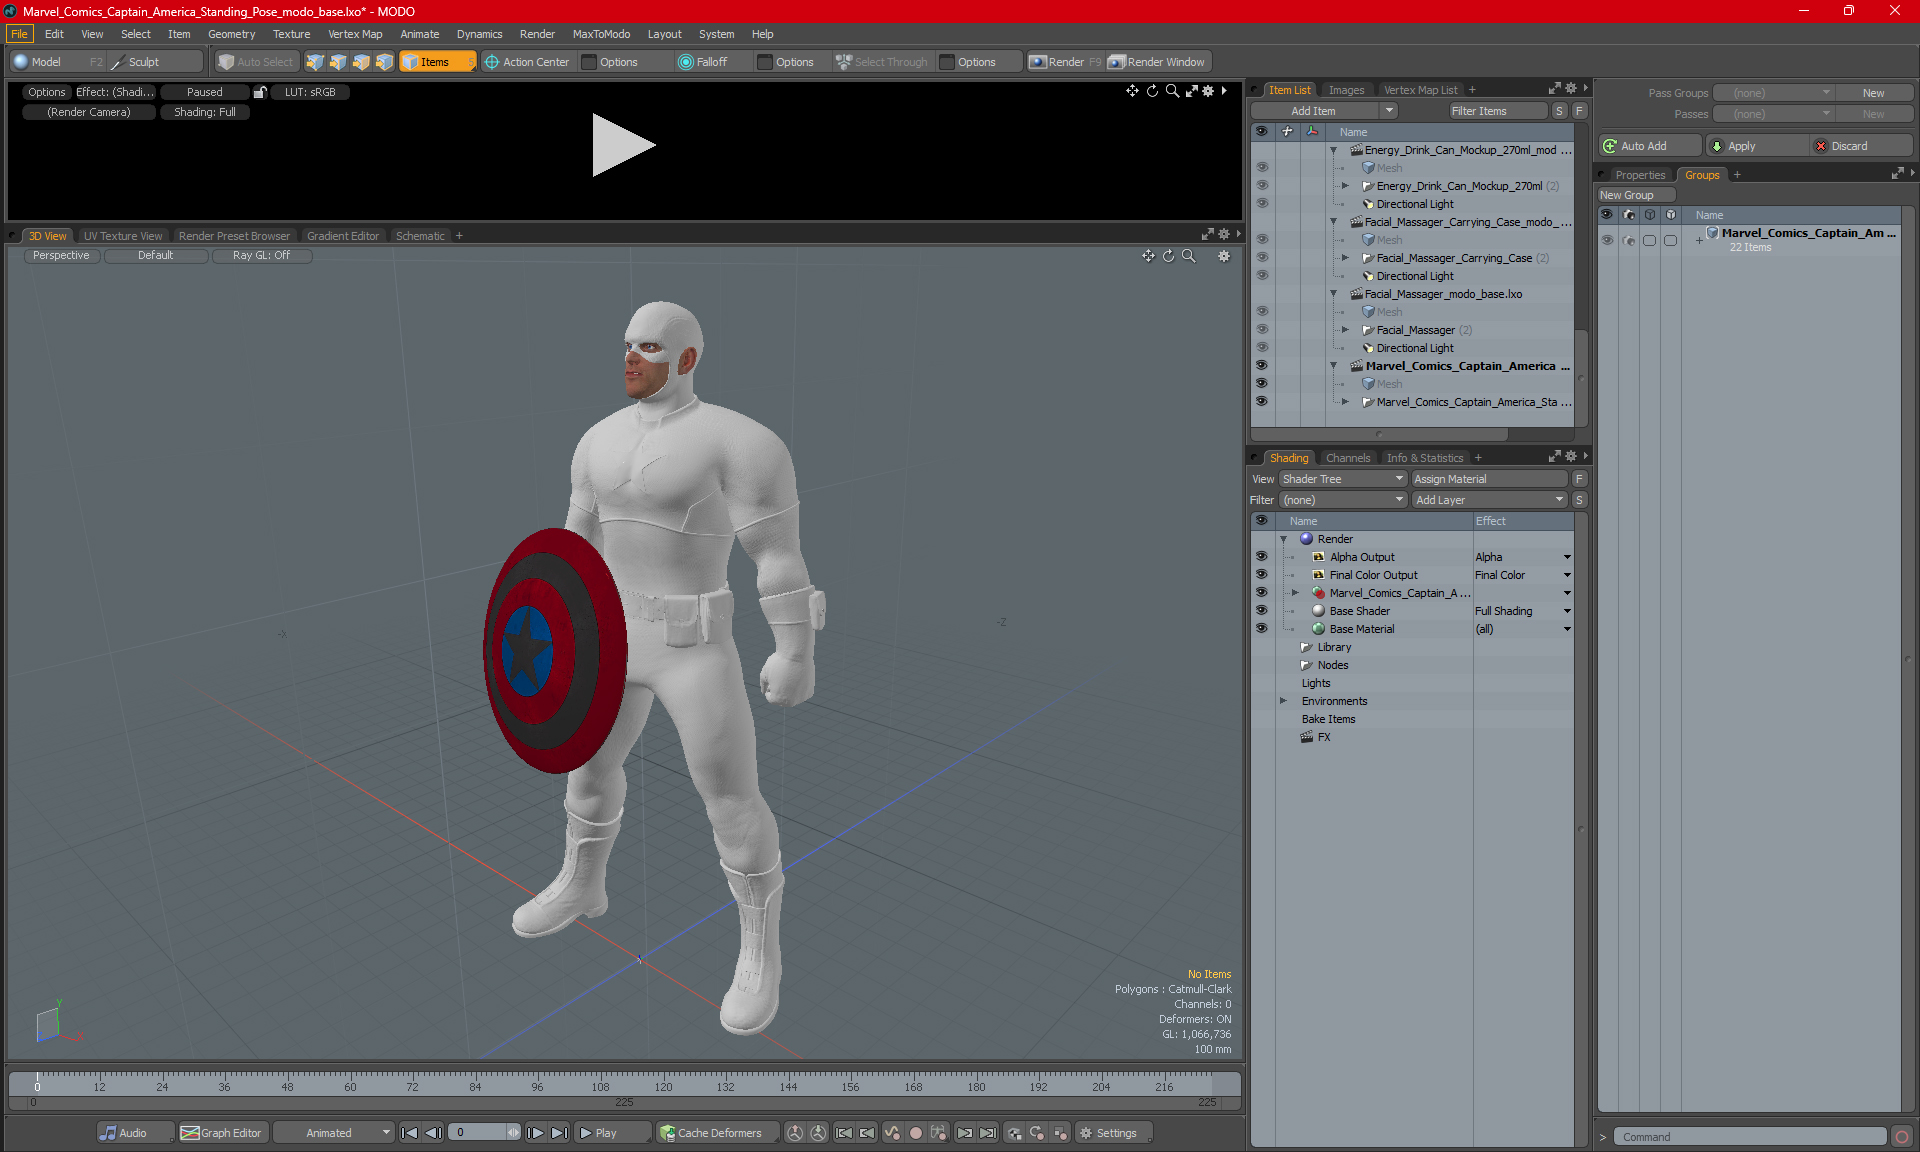Open the Geometry menu
The width and height of the screenshot is (1920, 1152).
(231, 34)
